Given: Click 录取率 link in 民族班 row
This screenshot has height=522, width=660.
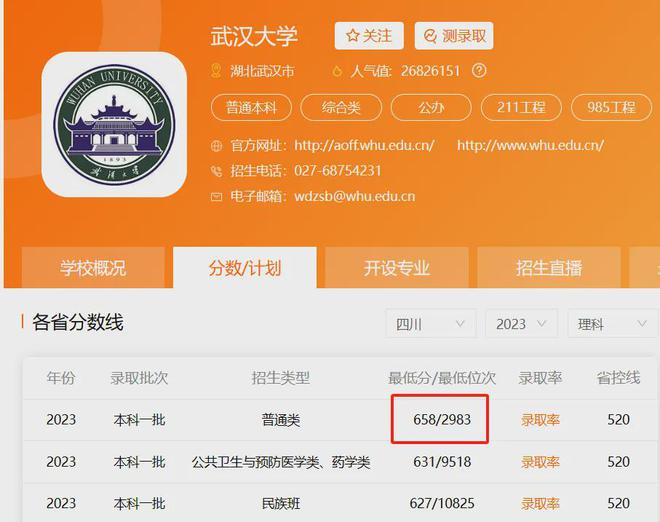Looking at the screenshot, I should (x=540, y=503).
